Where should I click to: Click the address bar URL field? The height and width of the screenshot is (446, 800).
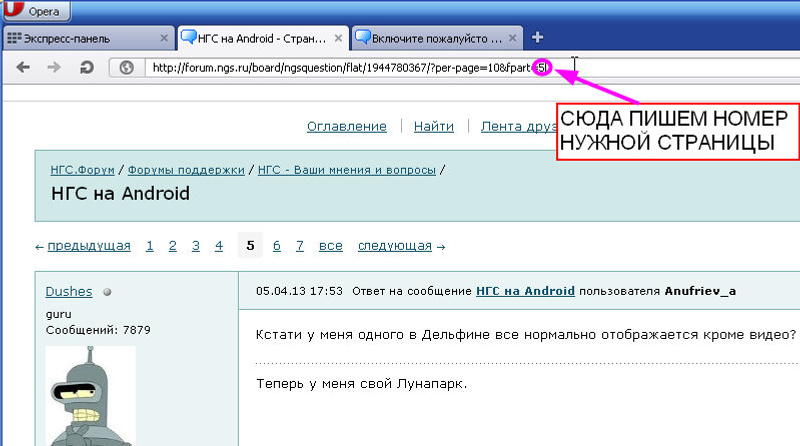pyautogui.click(x=472, y=67)
